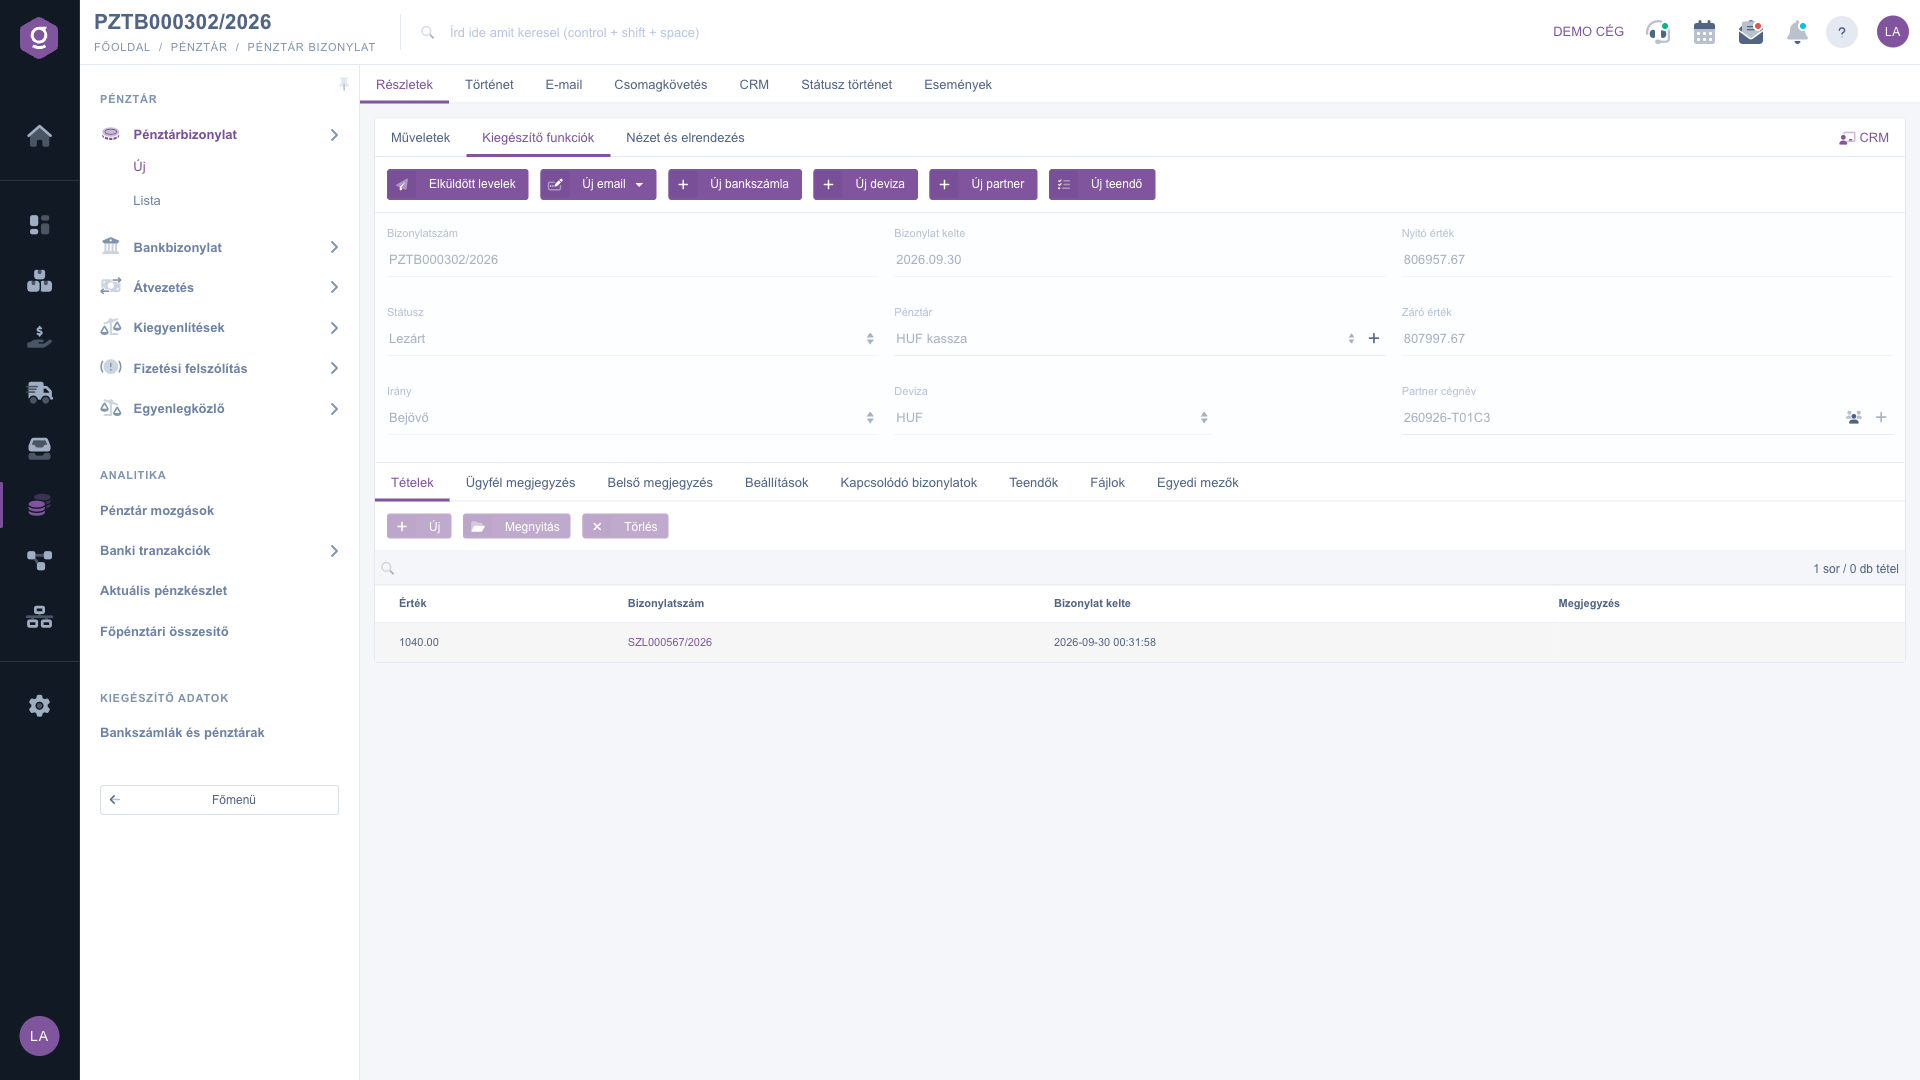Screen dimensions: 1920x1080
Task: Open the SZL000567/2026 document link
Action: 669,643
